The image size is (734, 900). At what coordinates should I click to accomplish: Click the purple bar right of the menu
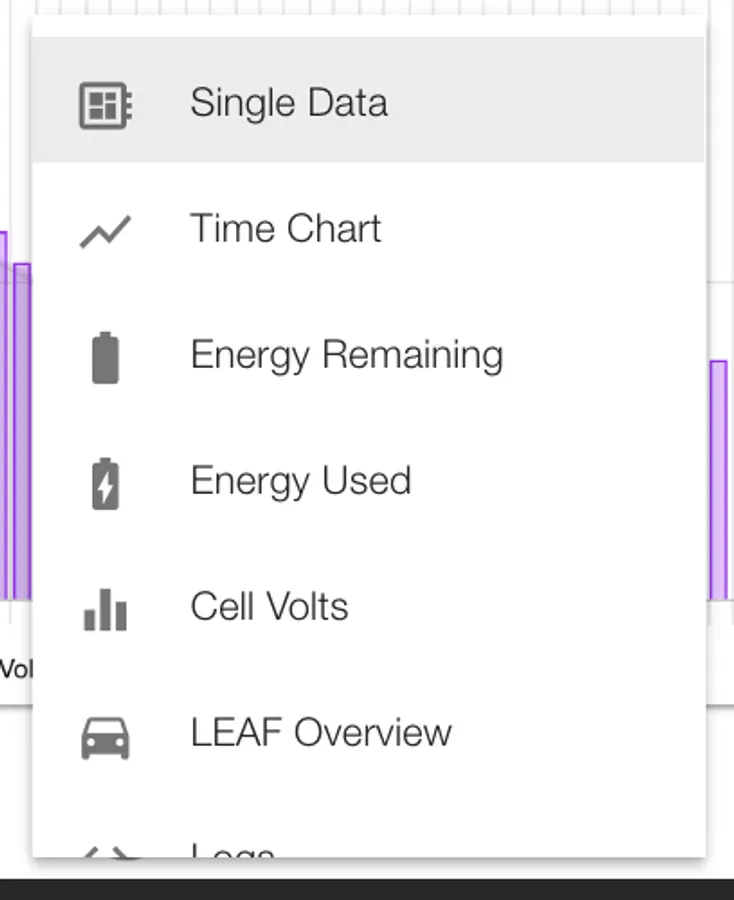tap(719, 480)
